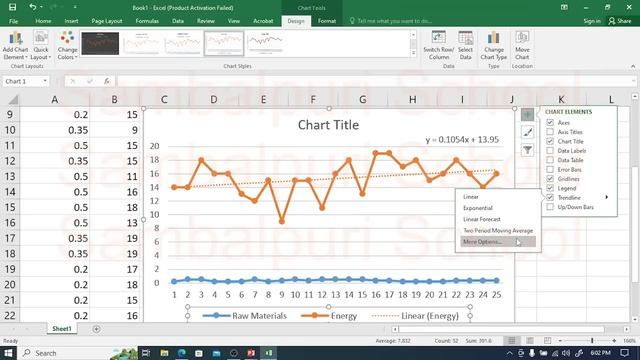
Task: Apply the dark chart style thumbnail
Action: coord(100,43)
